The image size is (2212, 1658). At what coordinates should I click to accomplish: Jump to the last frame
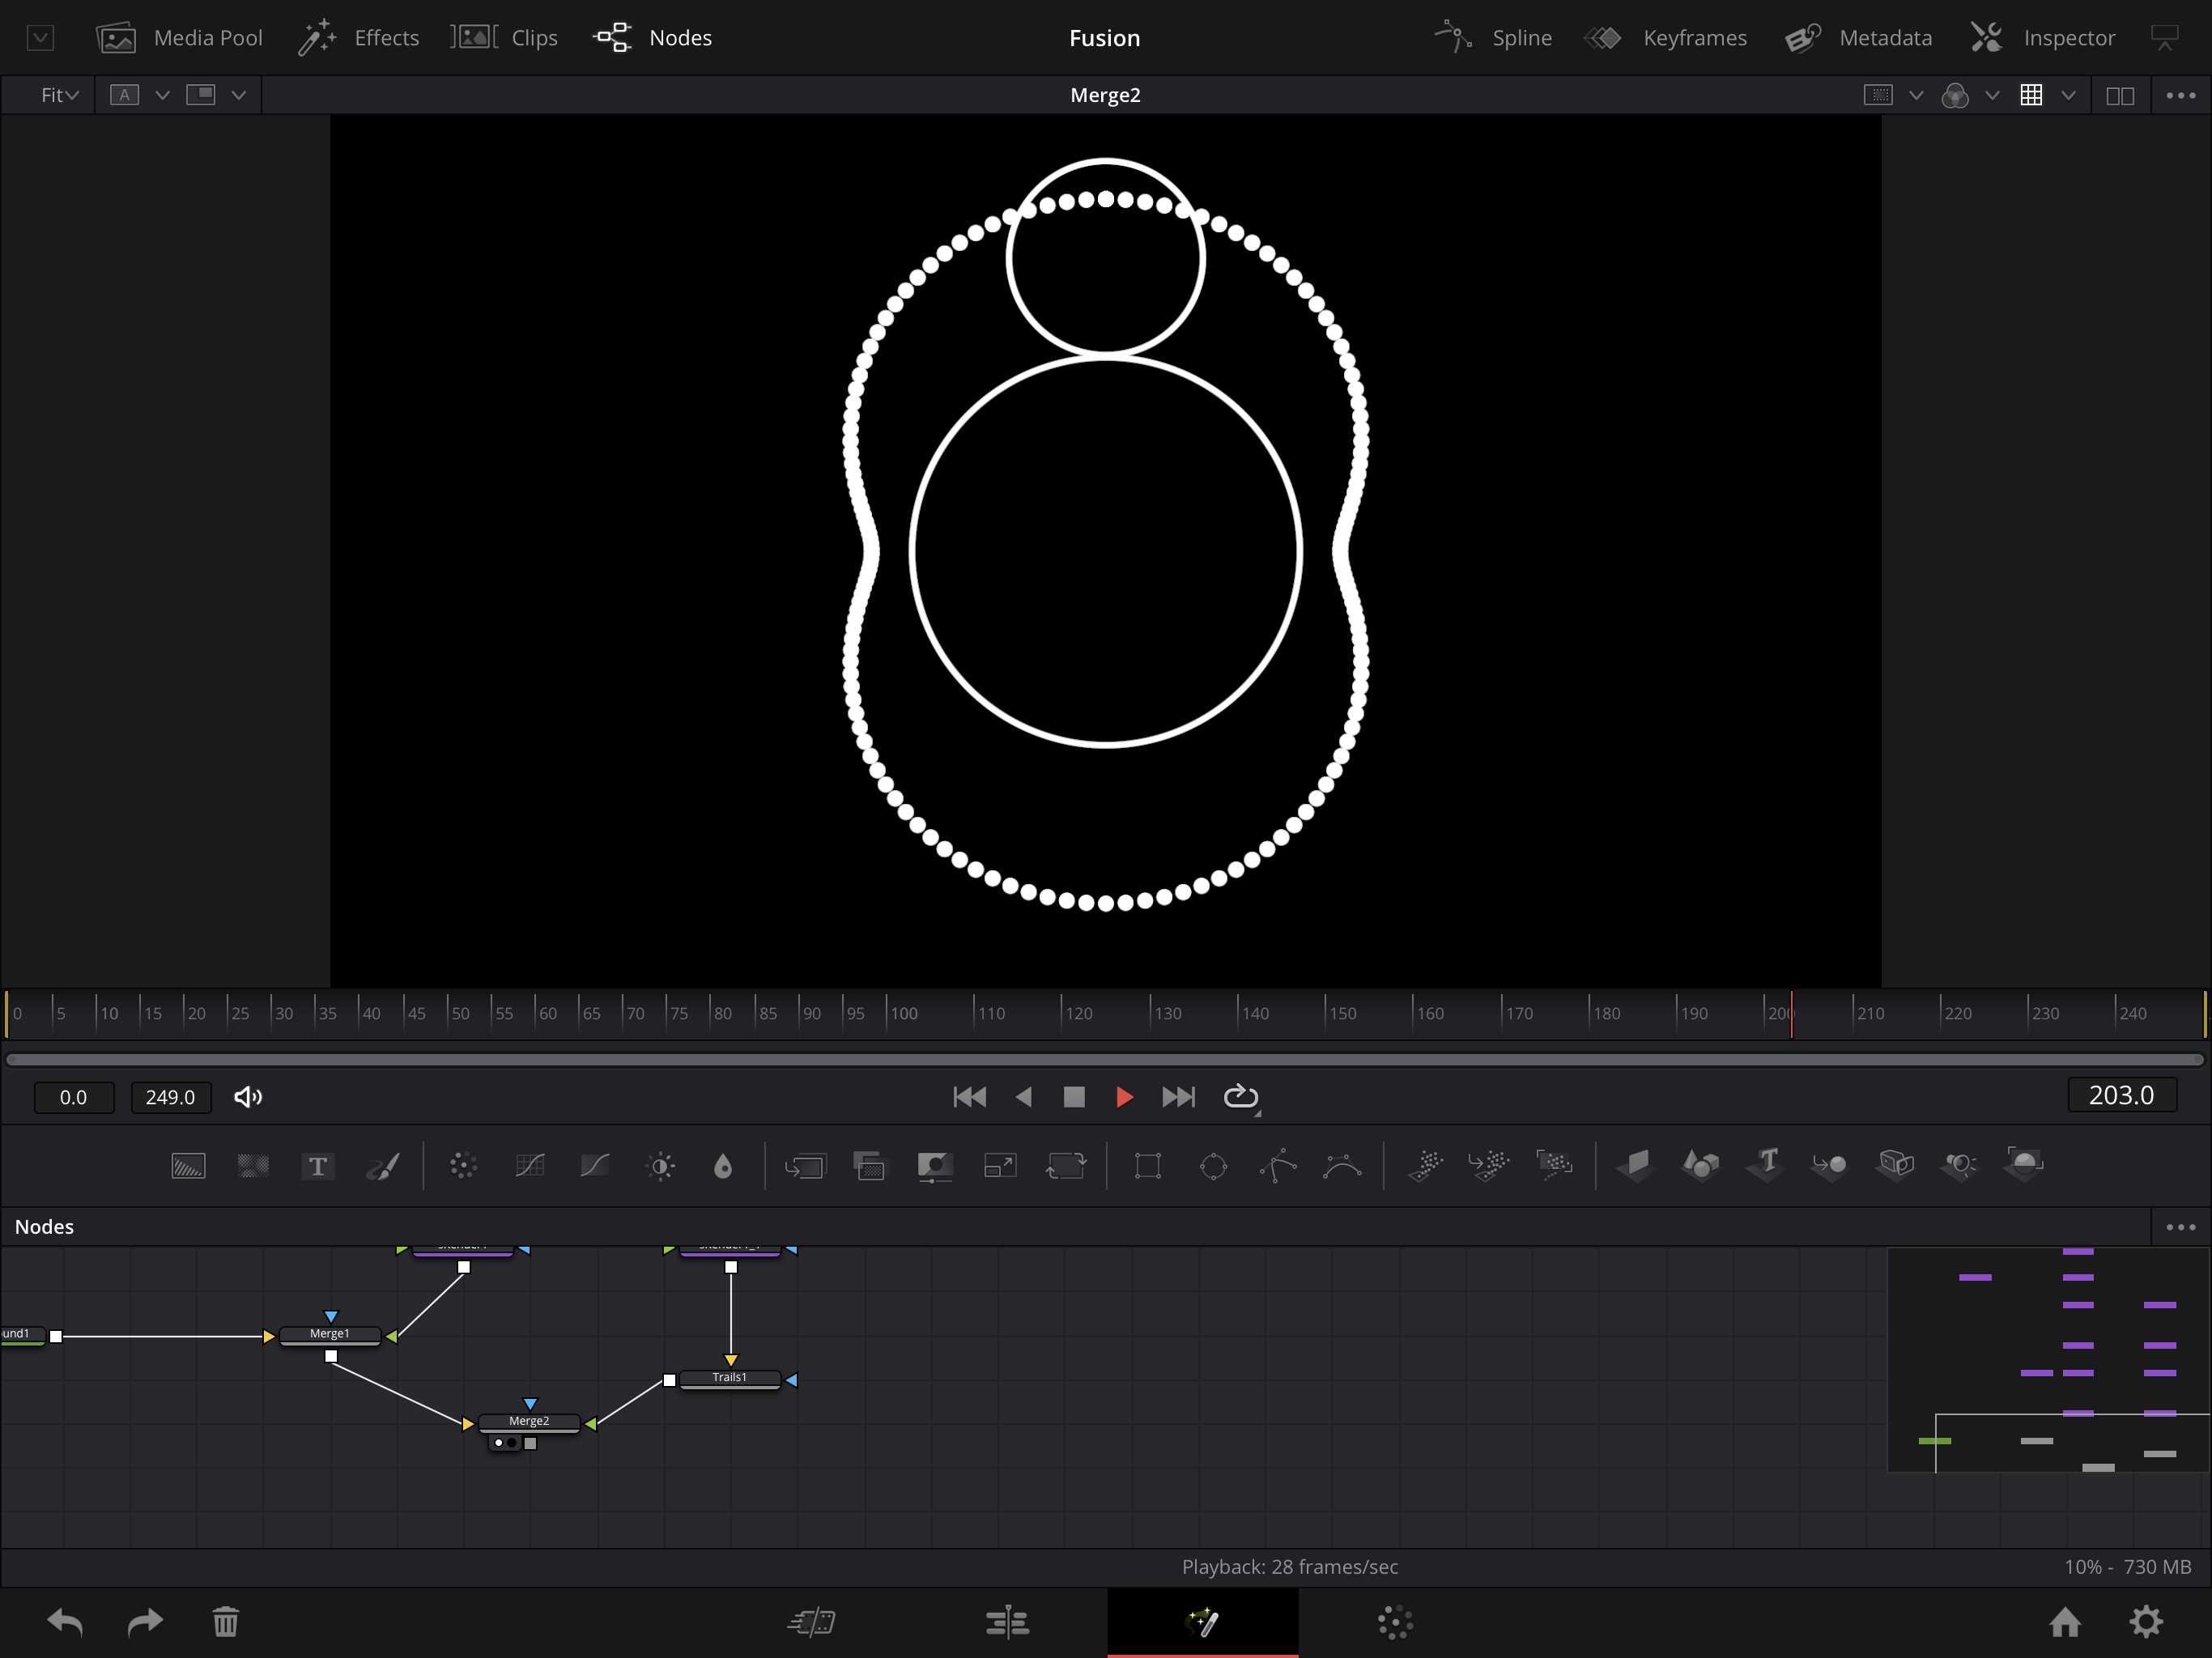click(x=1178, y=1097)
